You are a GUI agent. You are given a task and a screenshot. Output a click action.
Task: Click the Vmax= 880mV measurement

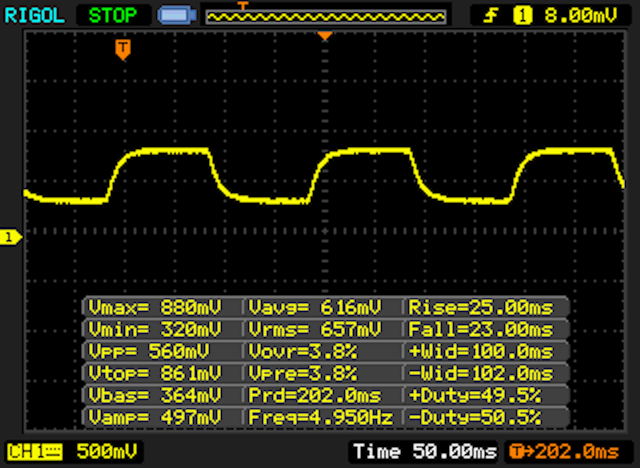coord(154,307)
